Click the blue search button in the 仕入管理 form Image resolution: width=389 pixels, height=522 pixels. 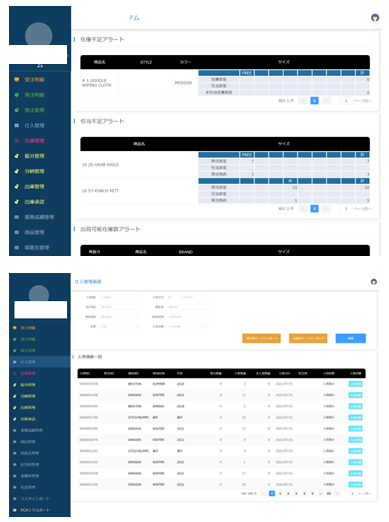(x=351, y=338)
